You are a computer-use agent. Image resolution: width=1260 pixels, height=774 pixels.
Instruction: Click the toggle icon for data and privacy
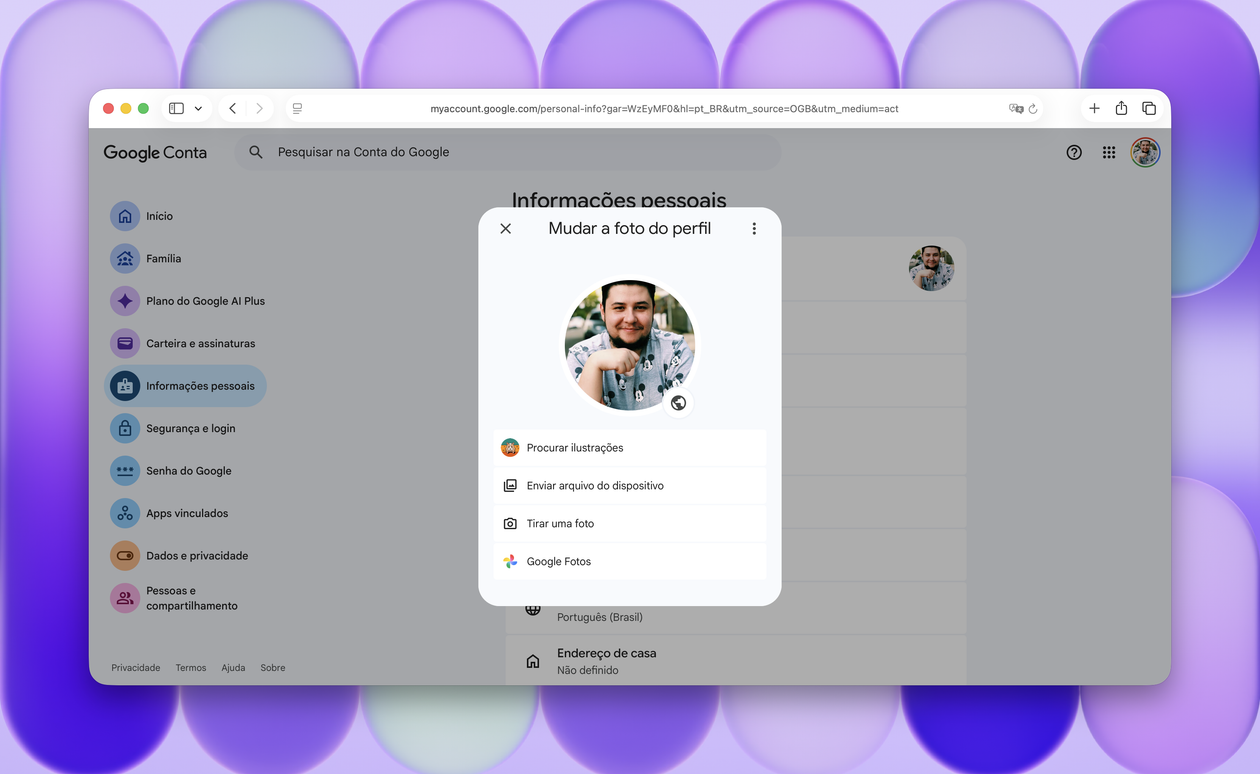(125, 556)
